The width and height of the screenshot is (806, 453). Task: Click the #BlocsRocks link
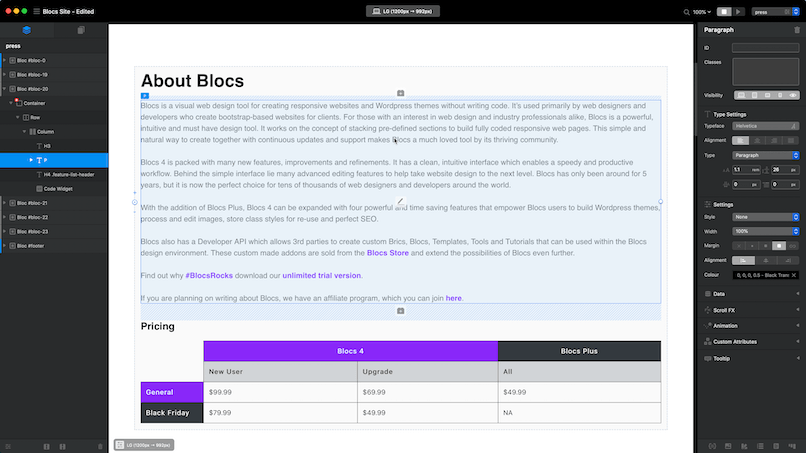(x=209, y=276)
